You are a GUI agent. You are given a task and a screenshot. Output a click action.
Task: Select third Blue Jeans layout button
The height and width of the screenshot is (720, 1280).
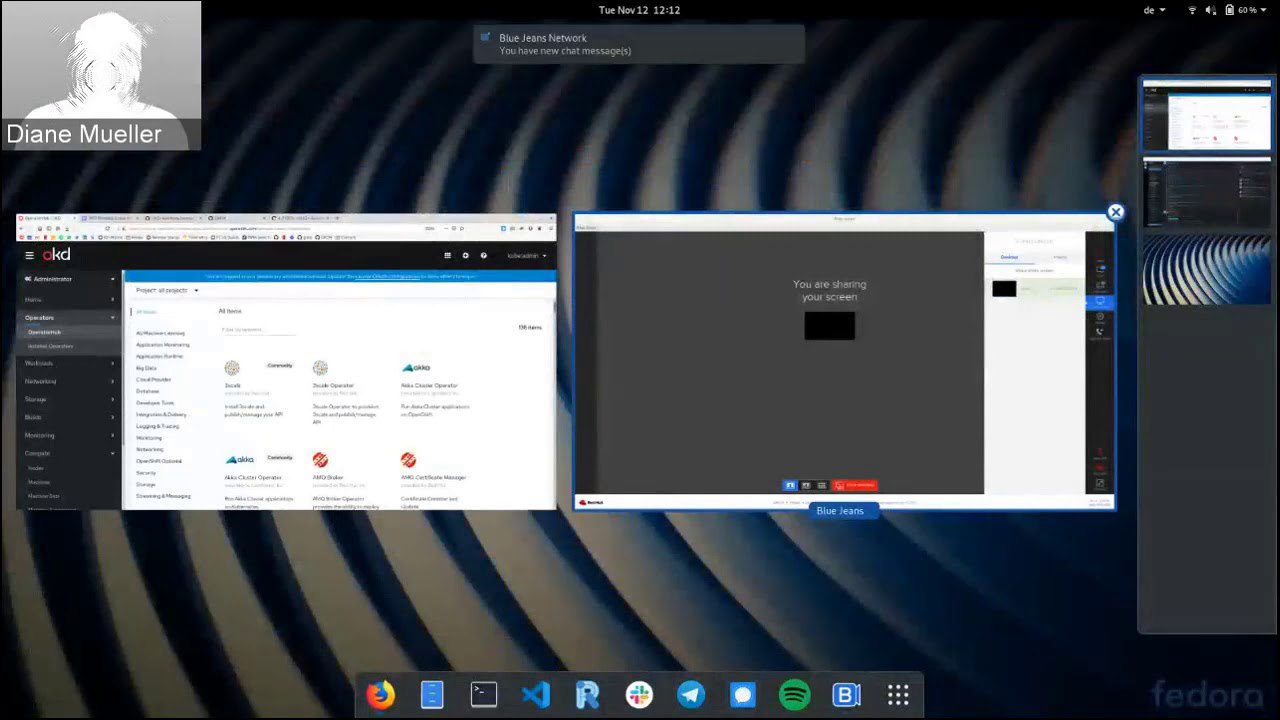pyautogui.click(x=822, y=485)
